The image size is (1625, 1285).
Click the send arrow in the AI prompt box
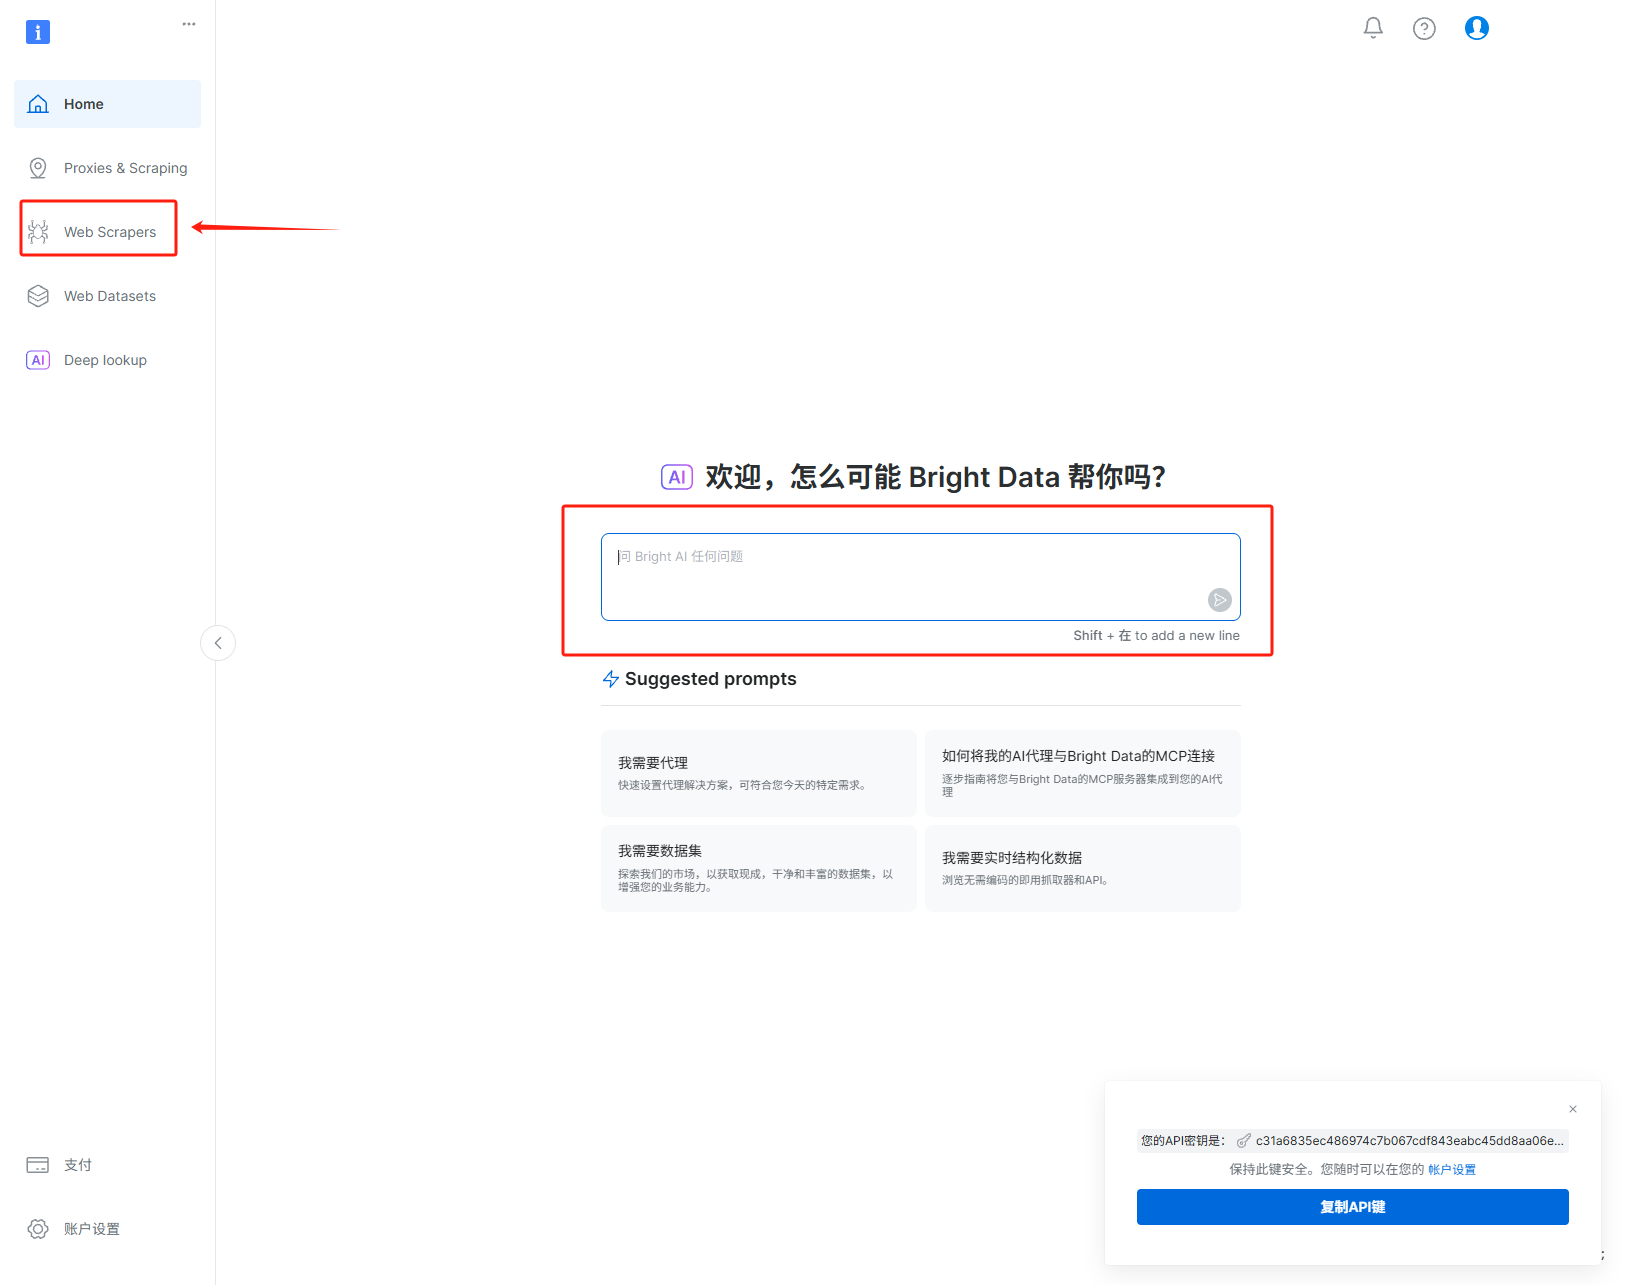click(1219, 600)
